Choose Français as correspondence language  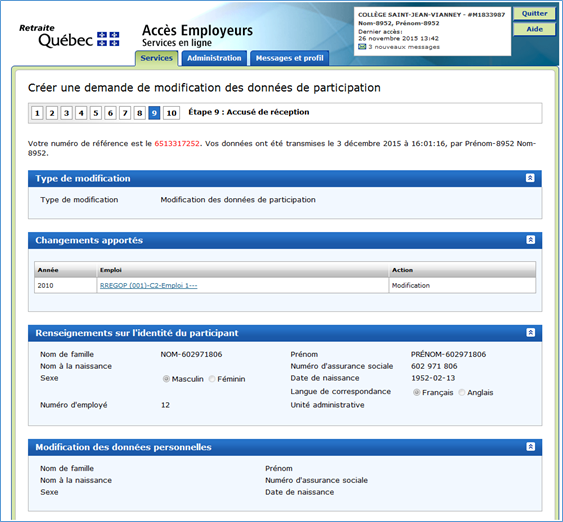(x=416, y=392)
